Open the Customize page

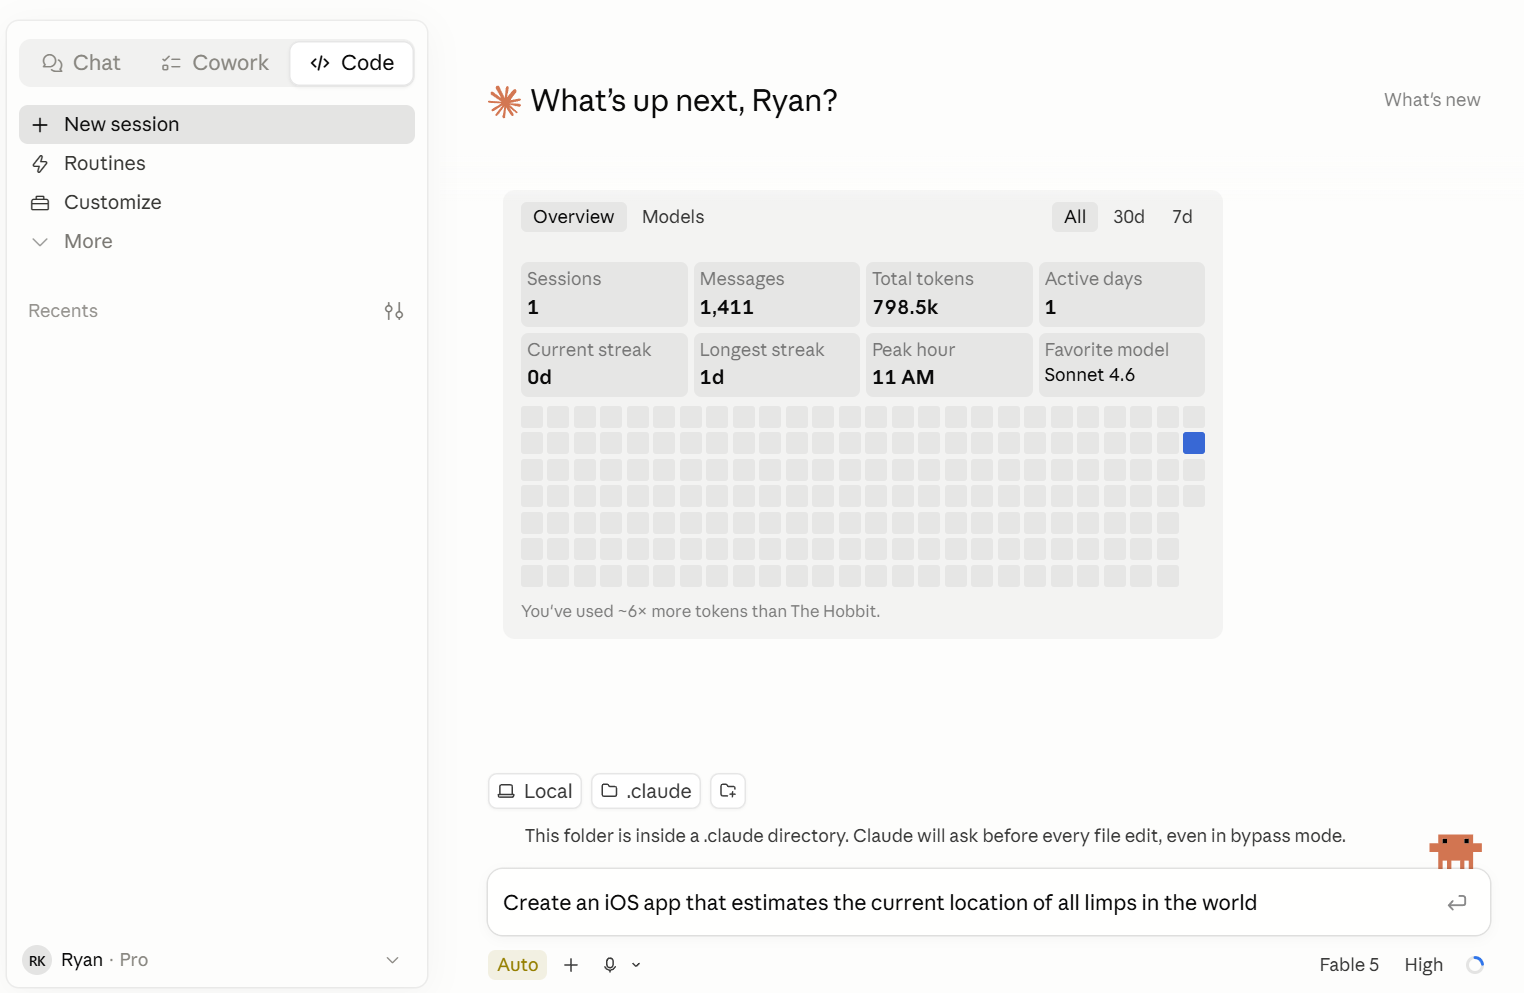coord(217,202)
